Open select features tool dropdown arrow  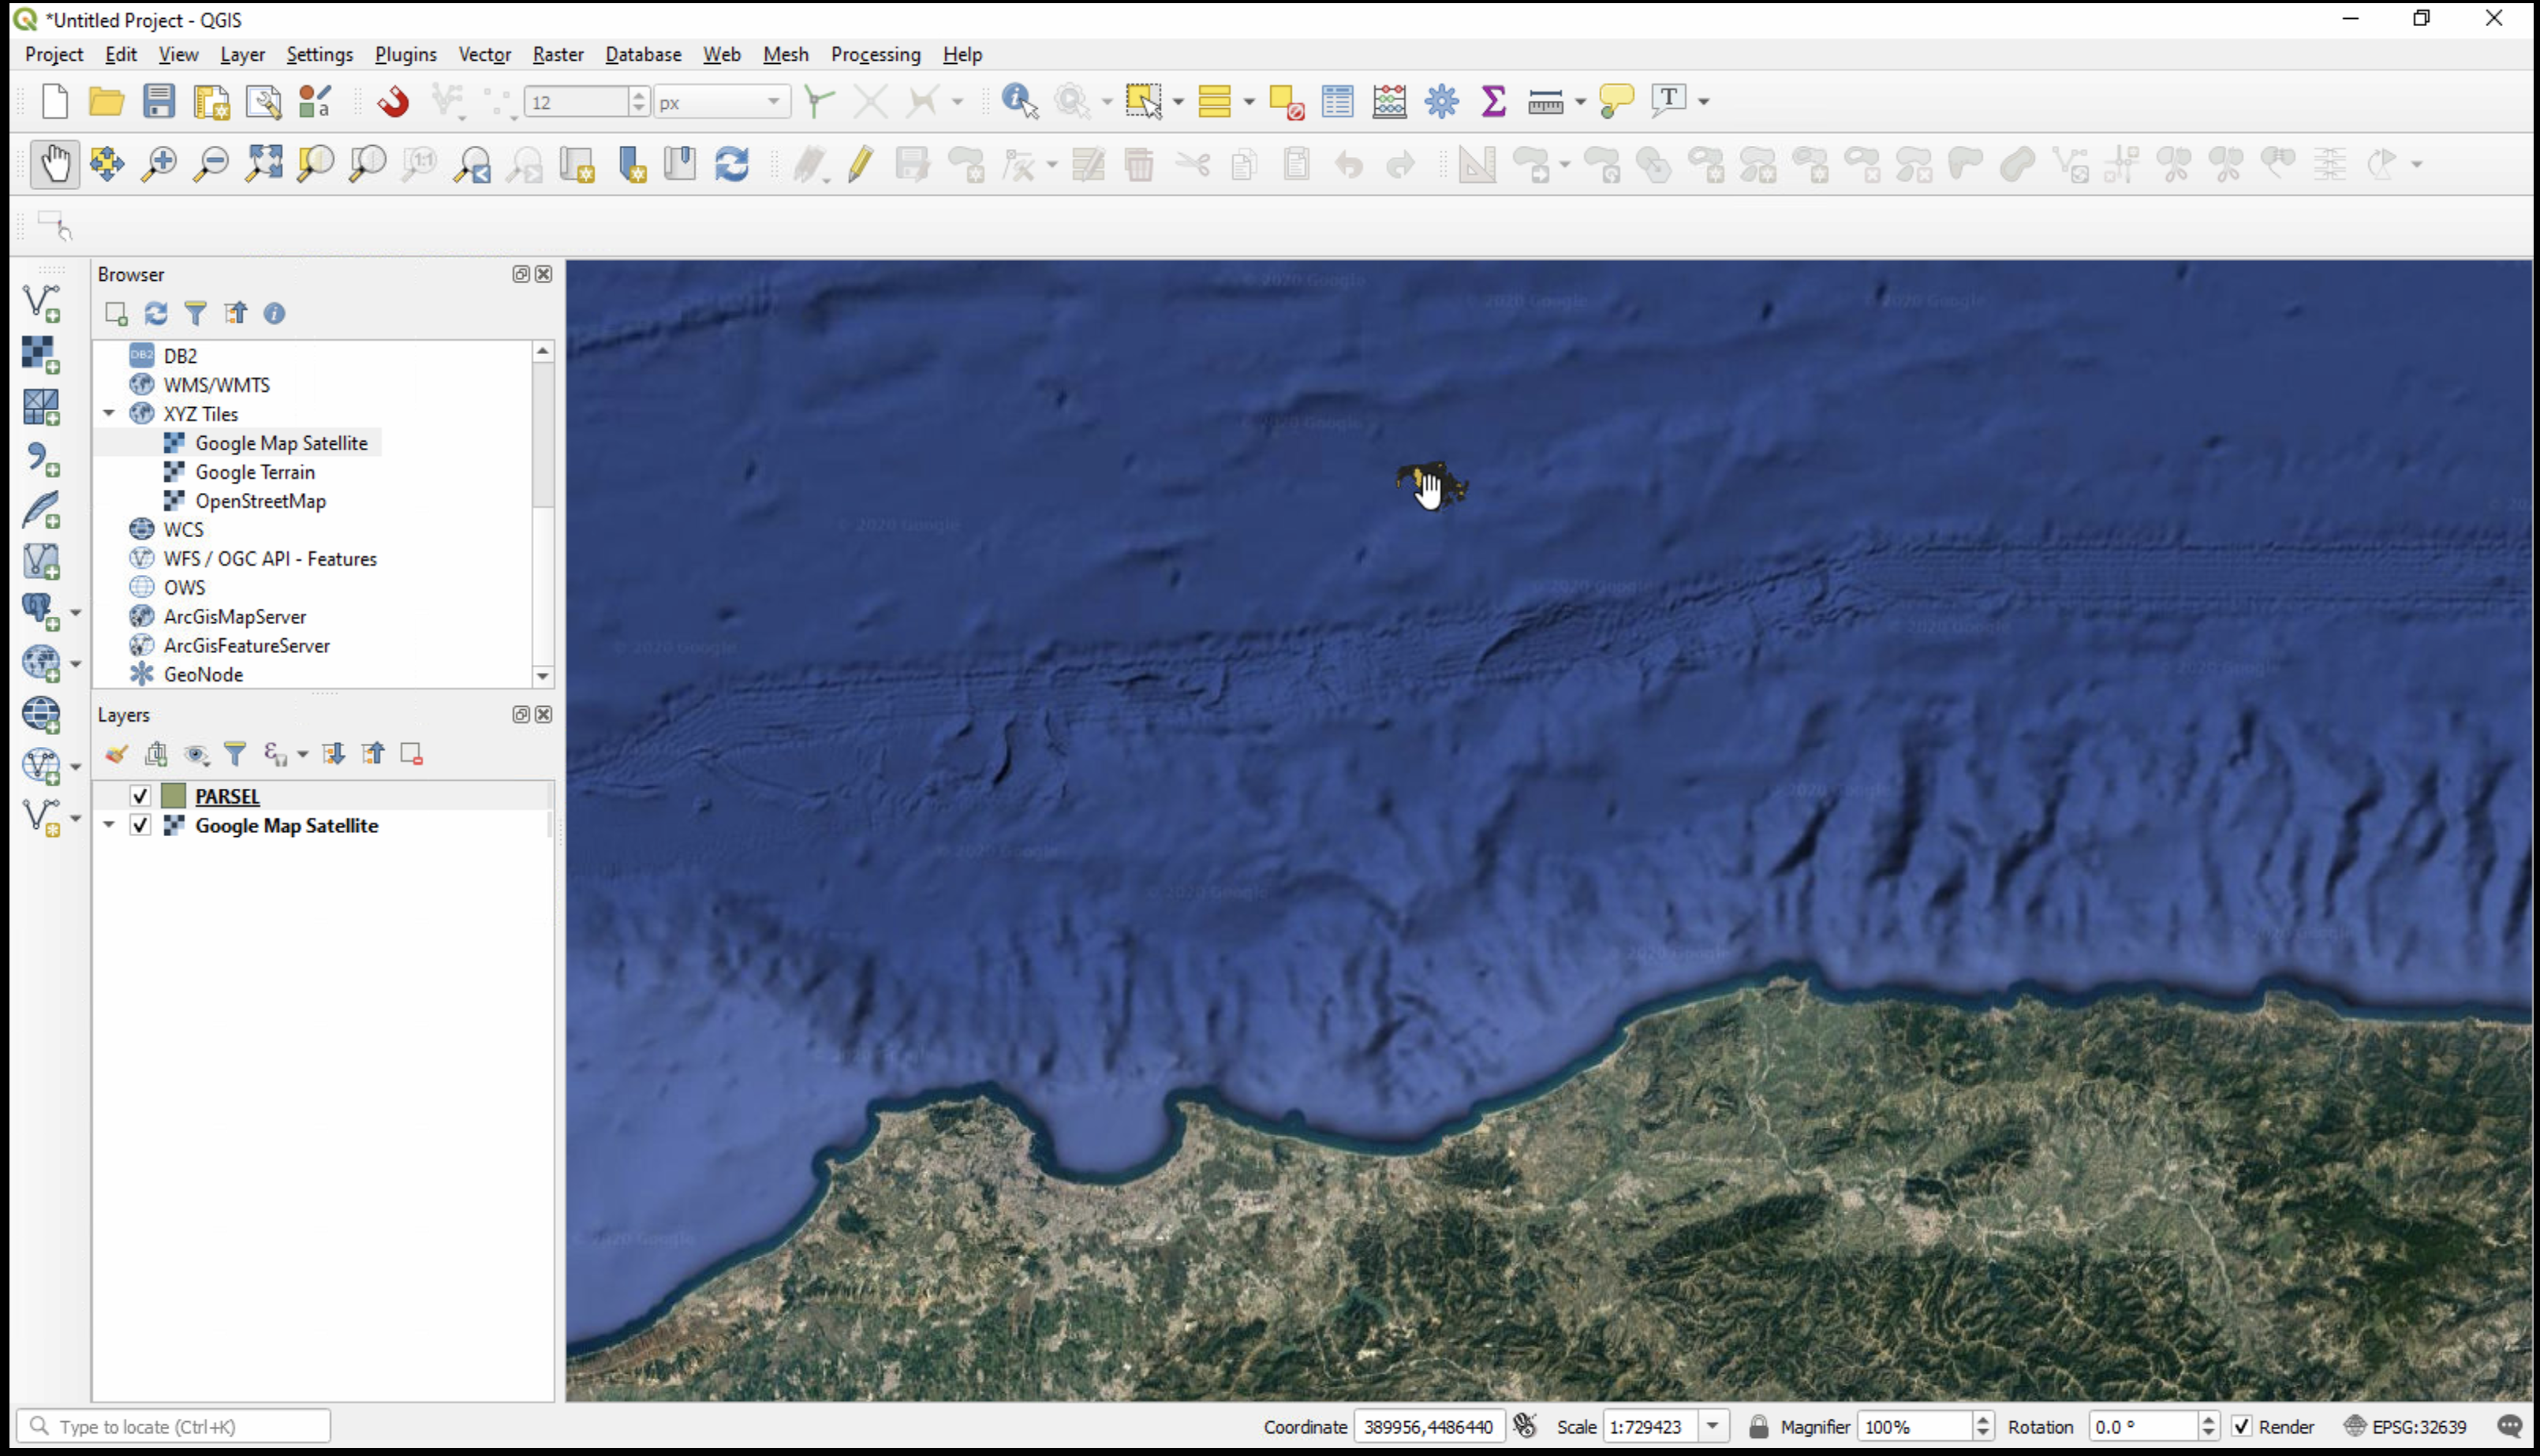[1177, 102]
